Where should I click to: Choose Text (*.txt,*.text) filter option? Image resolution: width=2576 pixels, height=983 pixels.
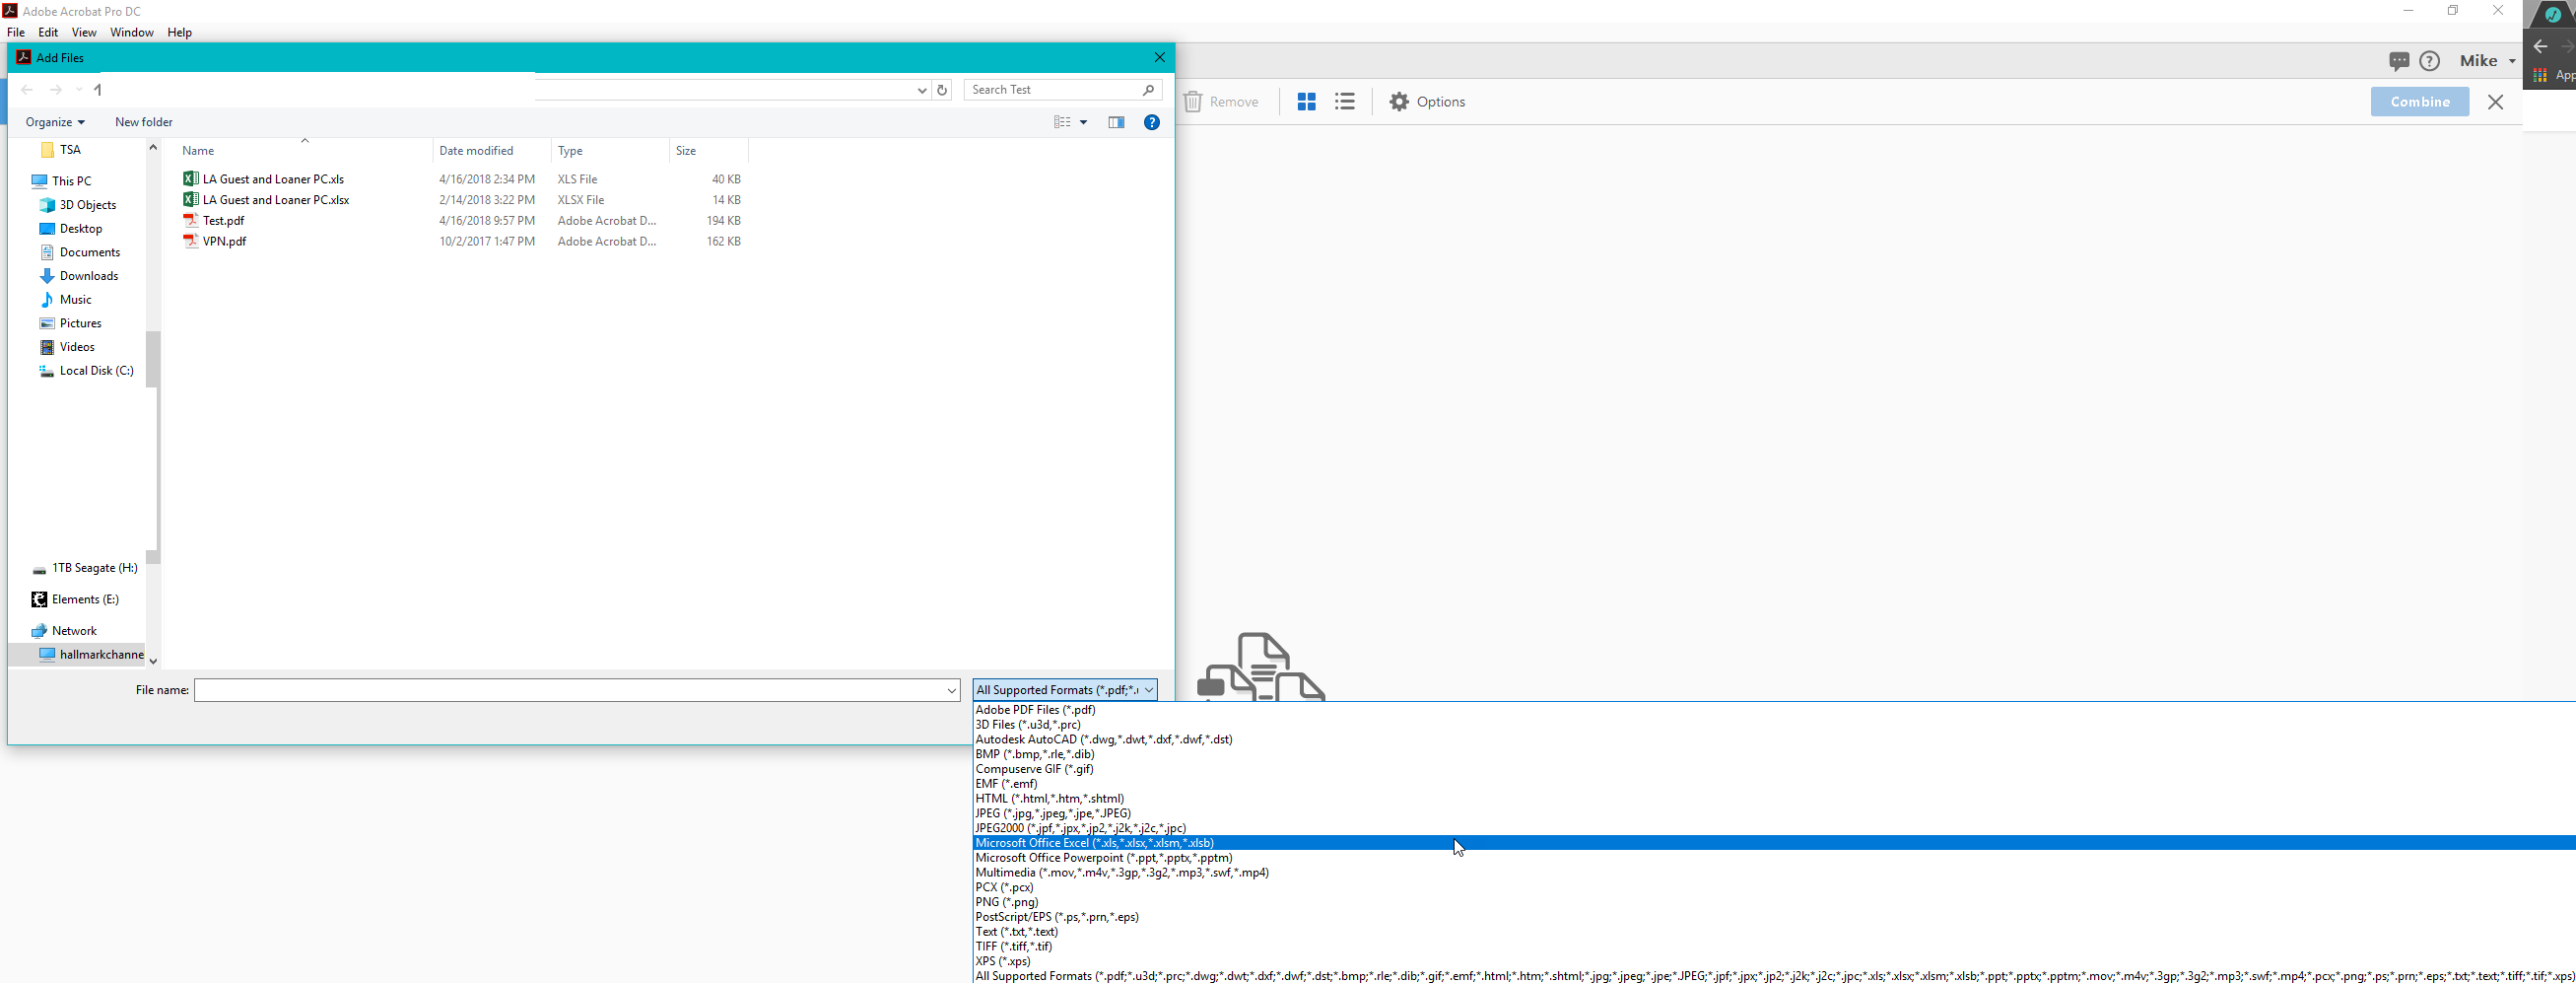[x=1017, y=932]
